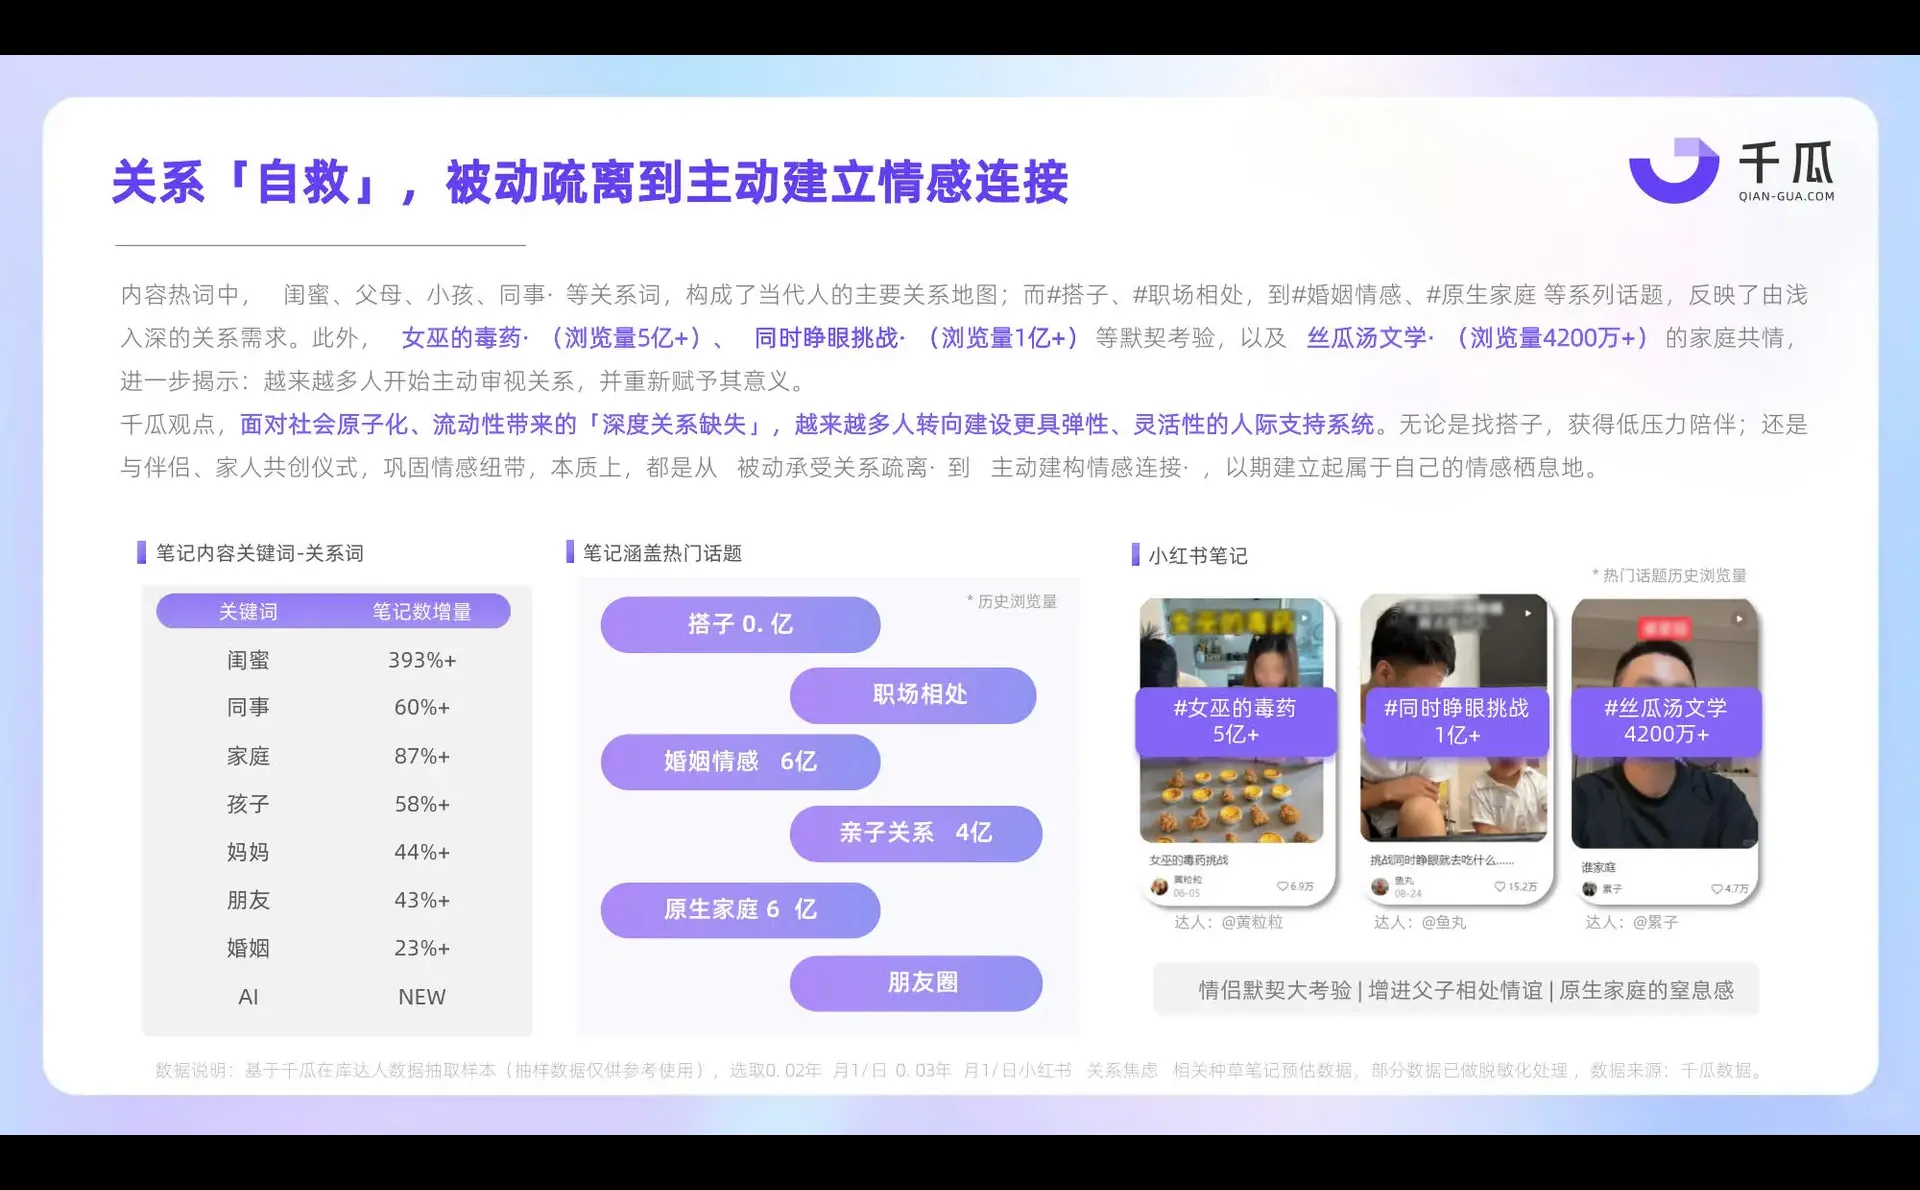
Task: Open 黄粒粒's profile avatar
Action: pos(1160,886)
